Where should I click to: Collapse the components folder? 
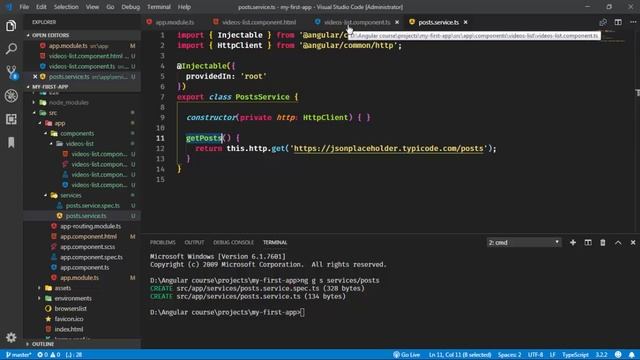(x=77, y=133)
